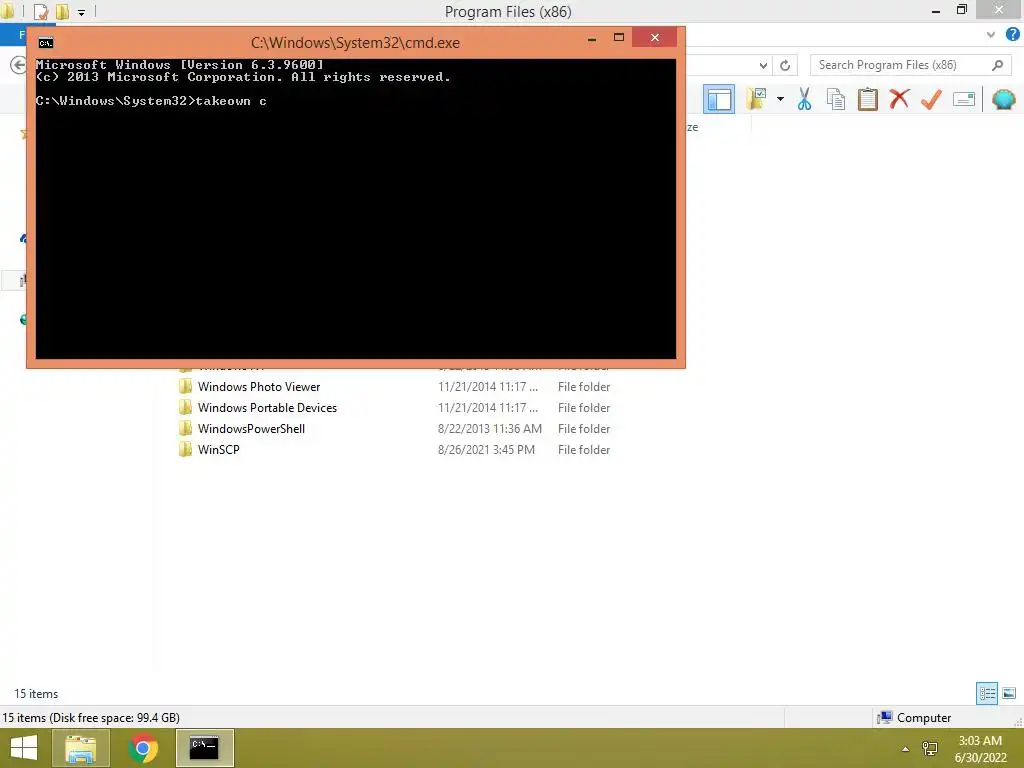Screen dimensions: 1024x768
Task: Expand the ribbon with the chevron
Action: (x=991, y=35)
